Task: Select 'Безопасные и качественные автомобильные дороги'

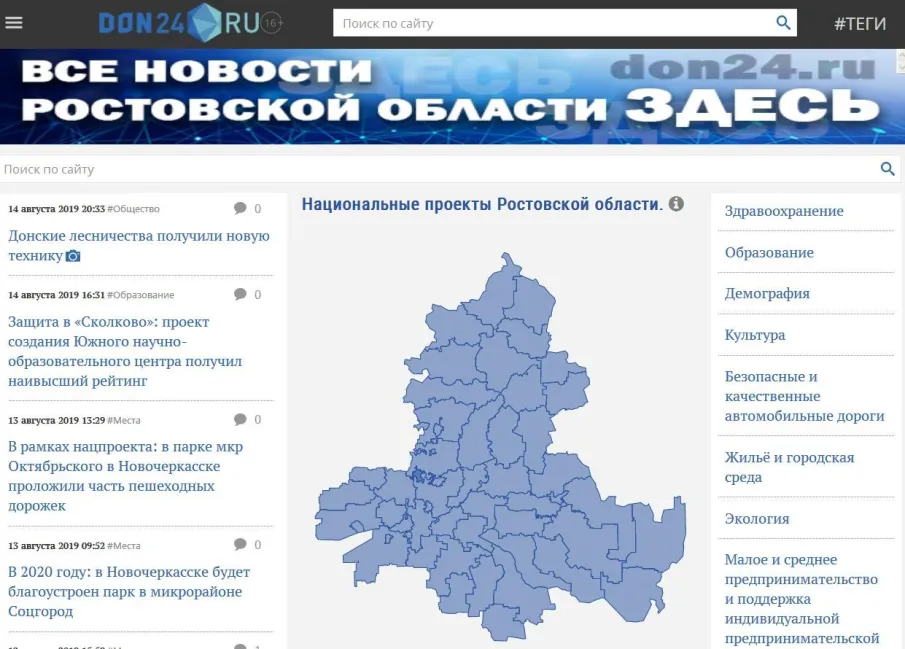Action: pos(805,396)
